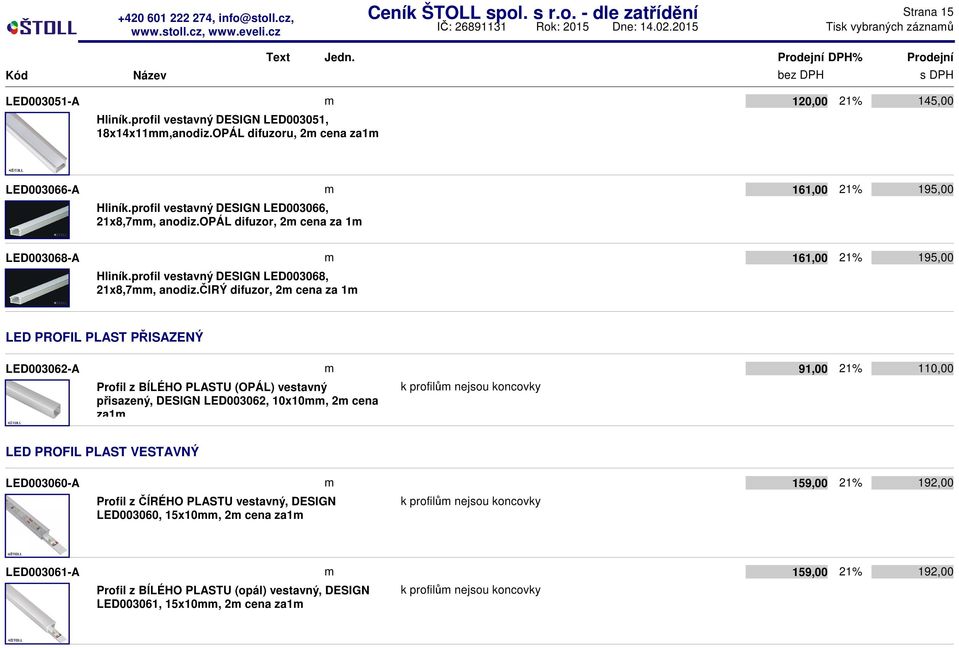
Task: Select the Strana 15 page number
Action: (928, 12)
